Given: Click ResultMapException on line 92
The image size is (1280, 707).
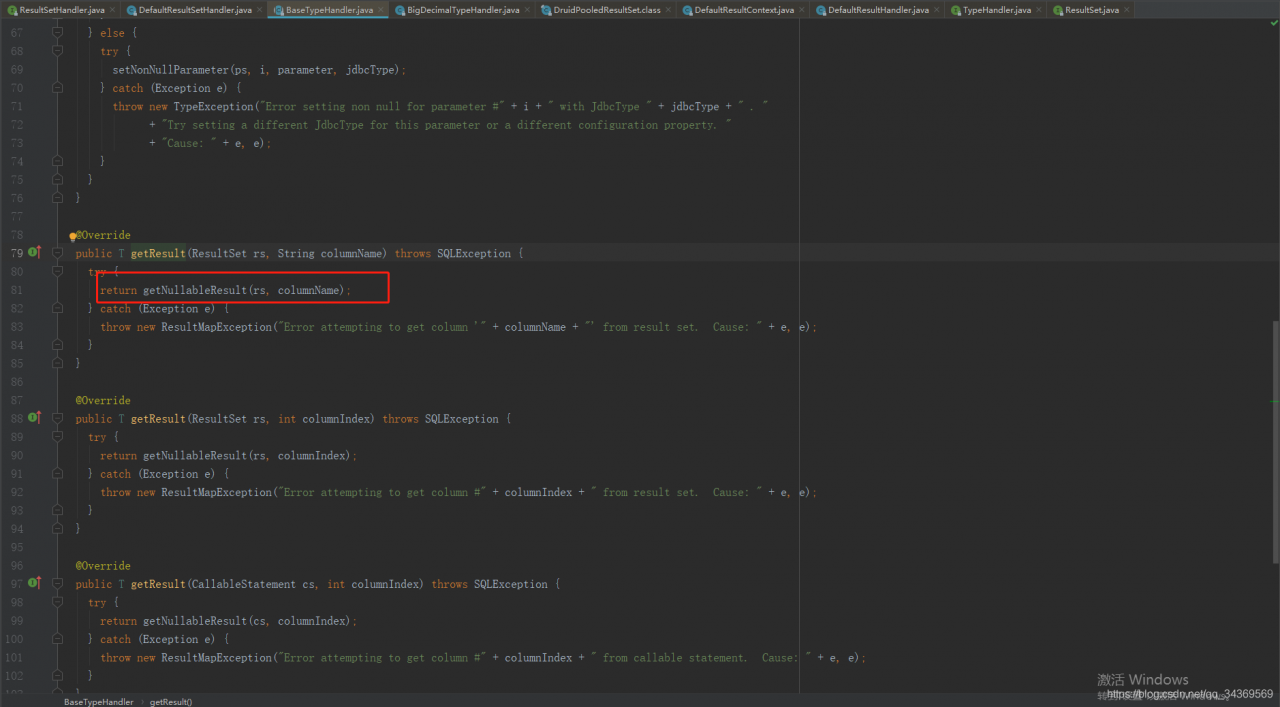Looking at the screenshot, I should click(x=217, y=492).
